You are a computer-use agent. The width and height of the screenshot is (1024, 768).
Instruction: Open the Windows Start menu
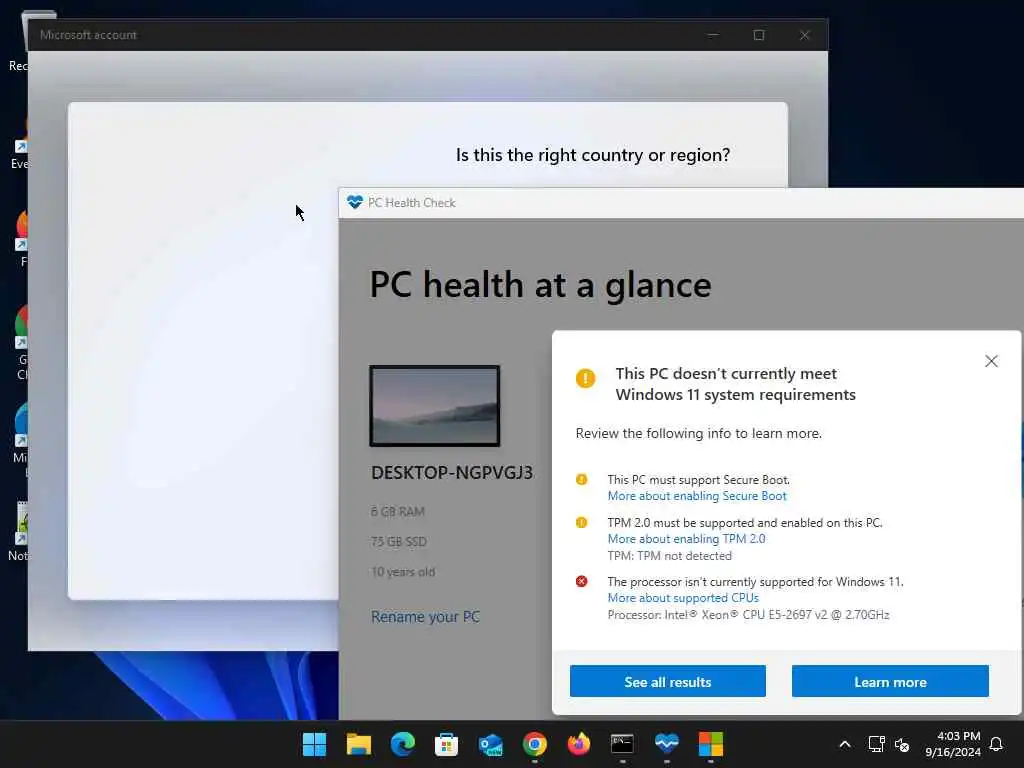coord(314,744)
